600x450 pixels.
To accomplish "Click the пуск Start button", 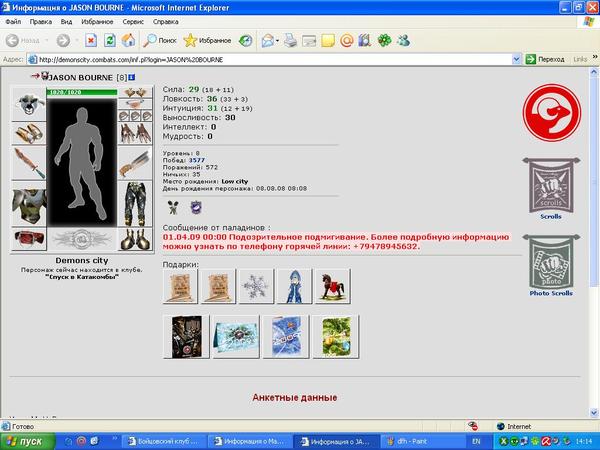I will pyautogui.click(x=28, y=441).
